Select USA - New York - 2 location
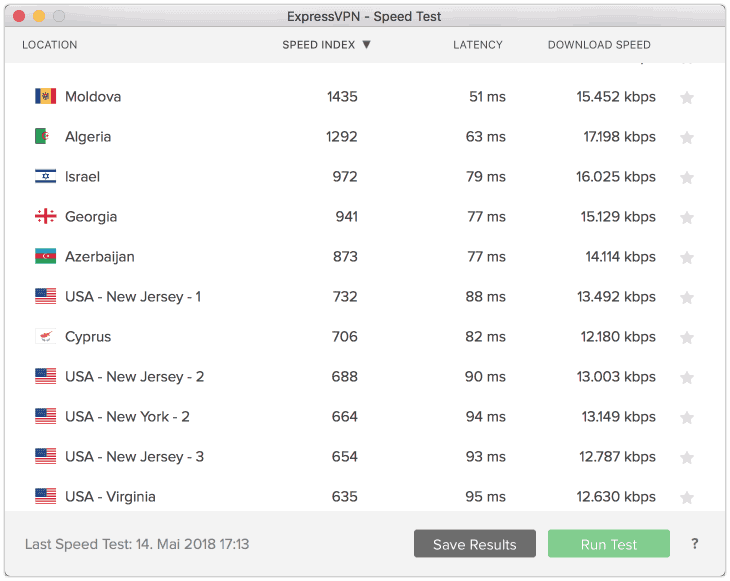730x581 pixels. click(x=127, y=417)
